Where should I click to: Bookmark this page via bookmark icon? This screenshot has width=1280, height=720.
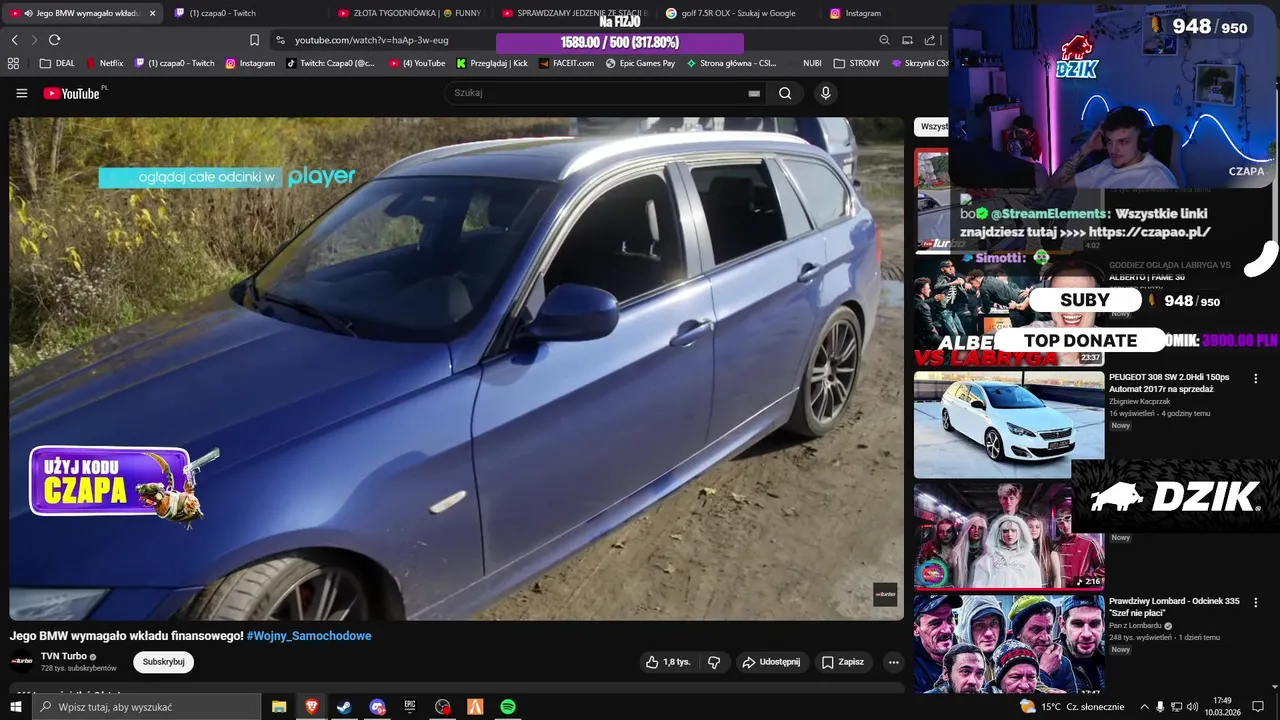coord(254,40)
